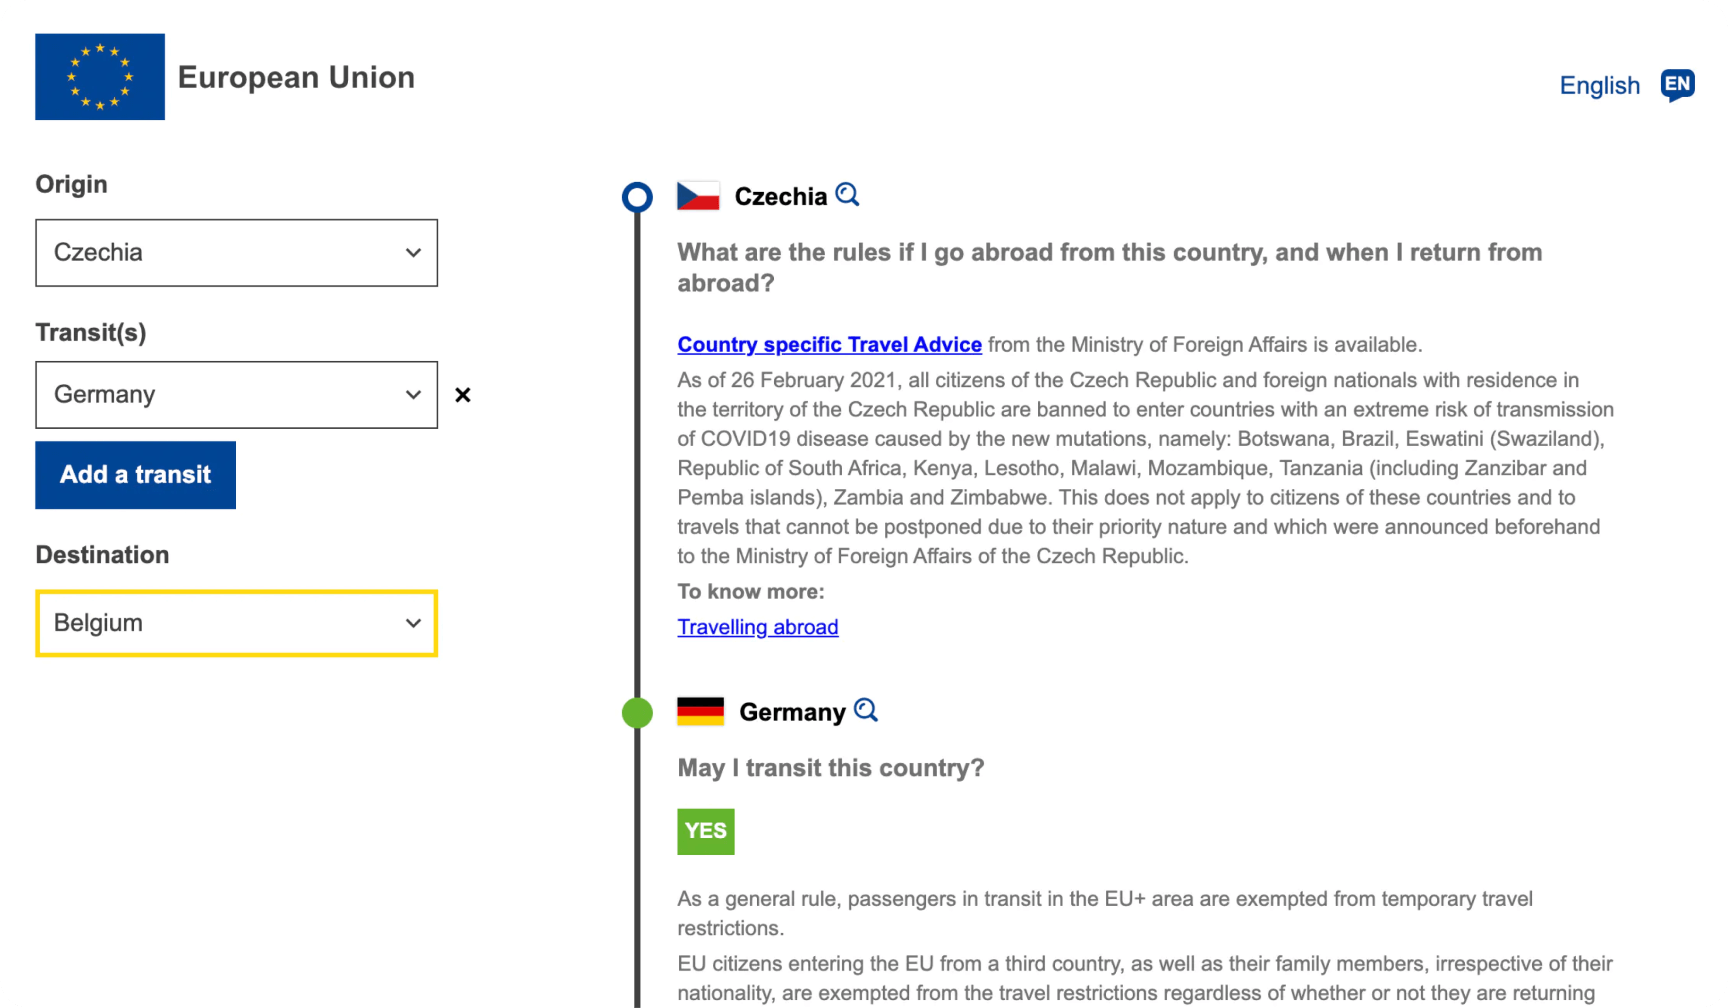
Task: Click the green Germany timeline marker
Action: pyautogui.click(x=637, y=713)
